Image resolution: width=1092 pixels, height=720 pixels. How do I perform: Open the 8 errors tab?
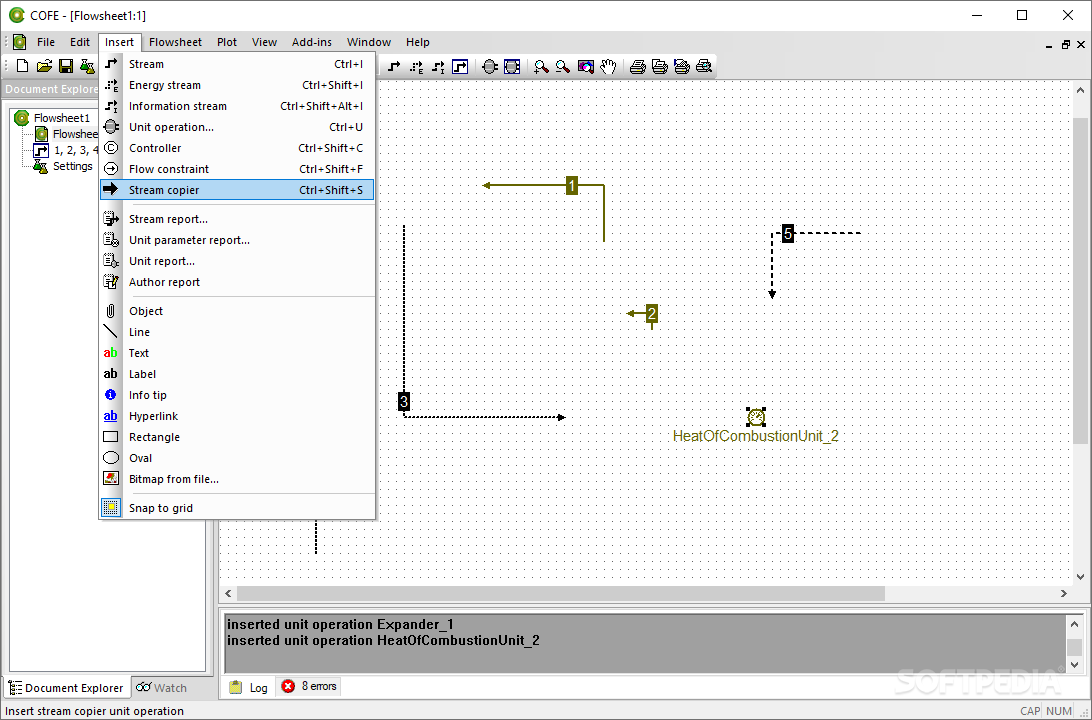(x=310, y=687)
